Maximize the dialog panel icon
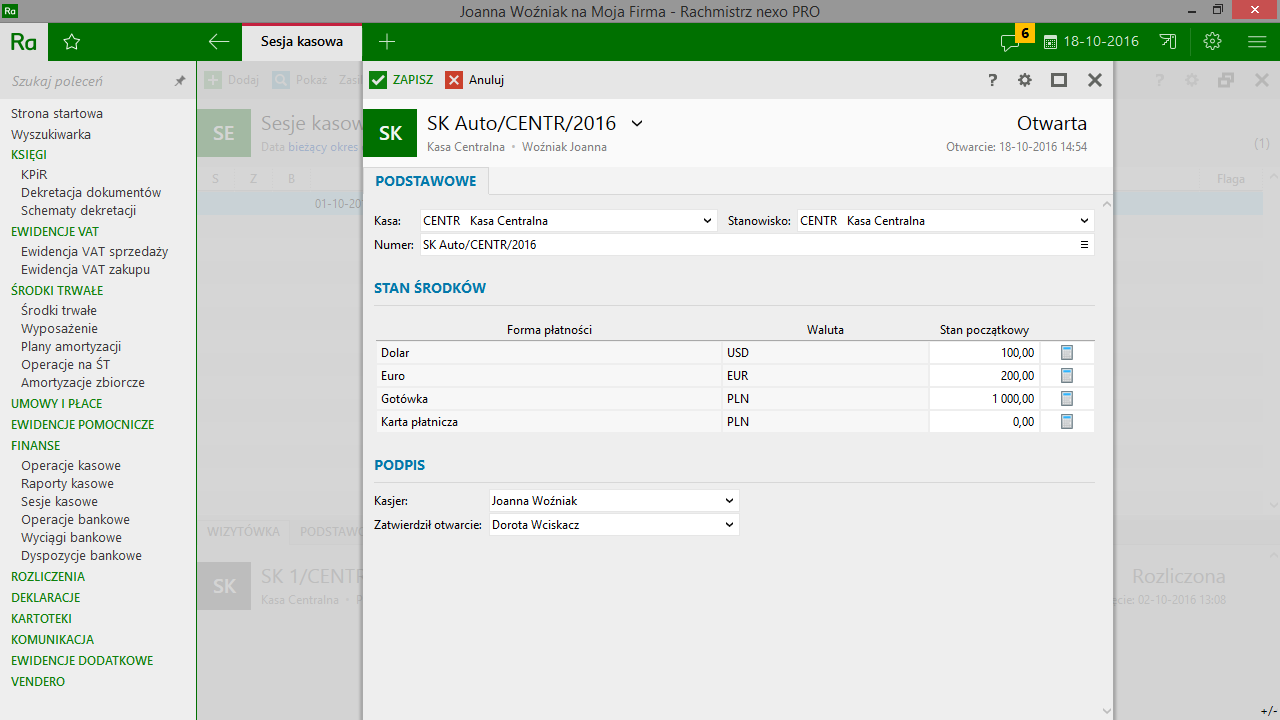 pos(1059,80)
